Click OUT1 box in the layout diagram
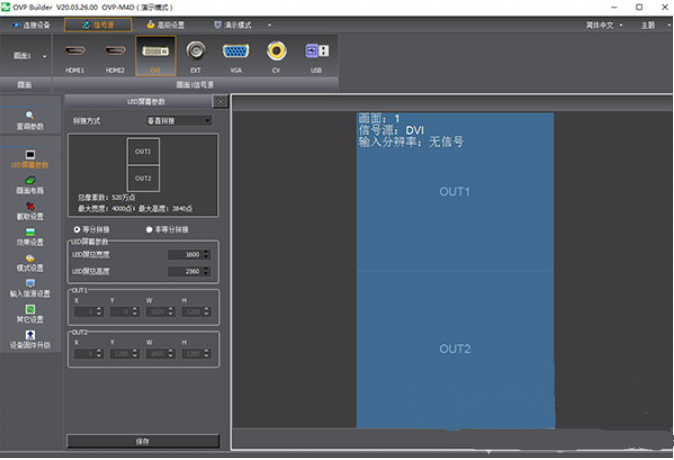 [x=143, y=151]
